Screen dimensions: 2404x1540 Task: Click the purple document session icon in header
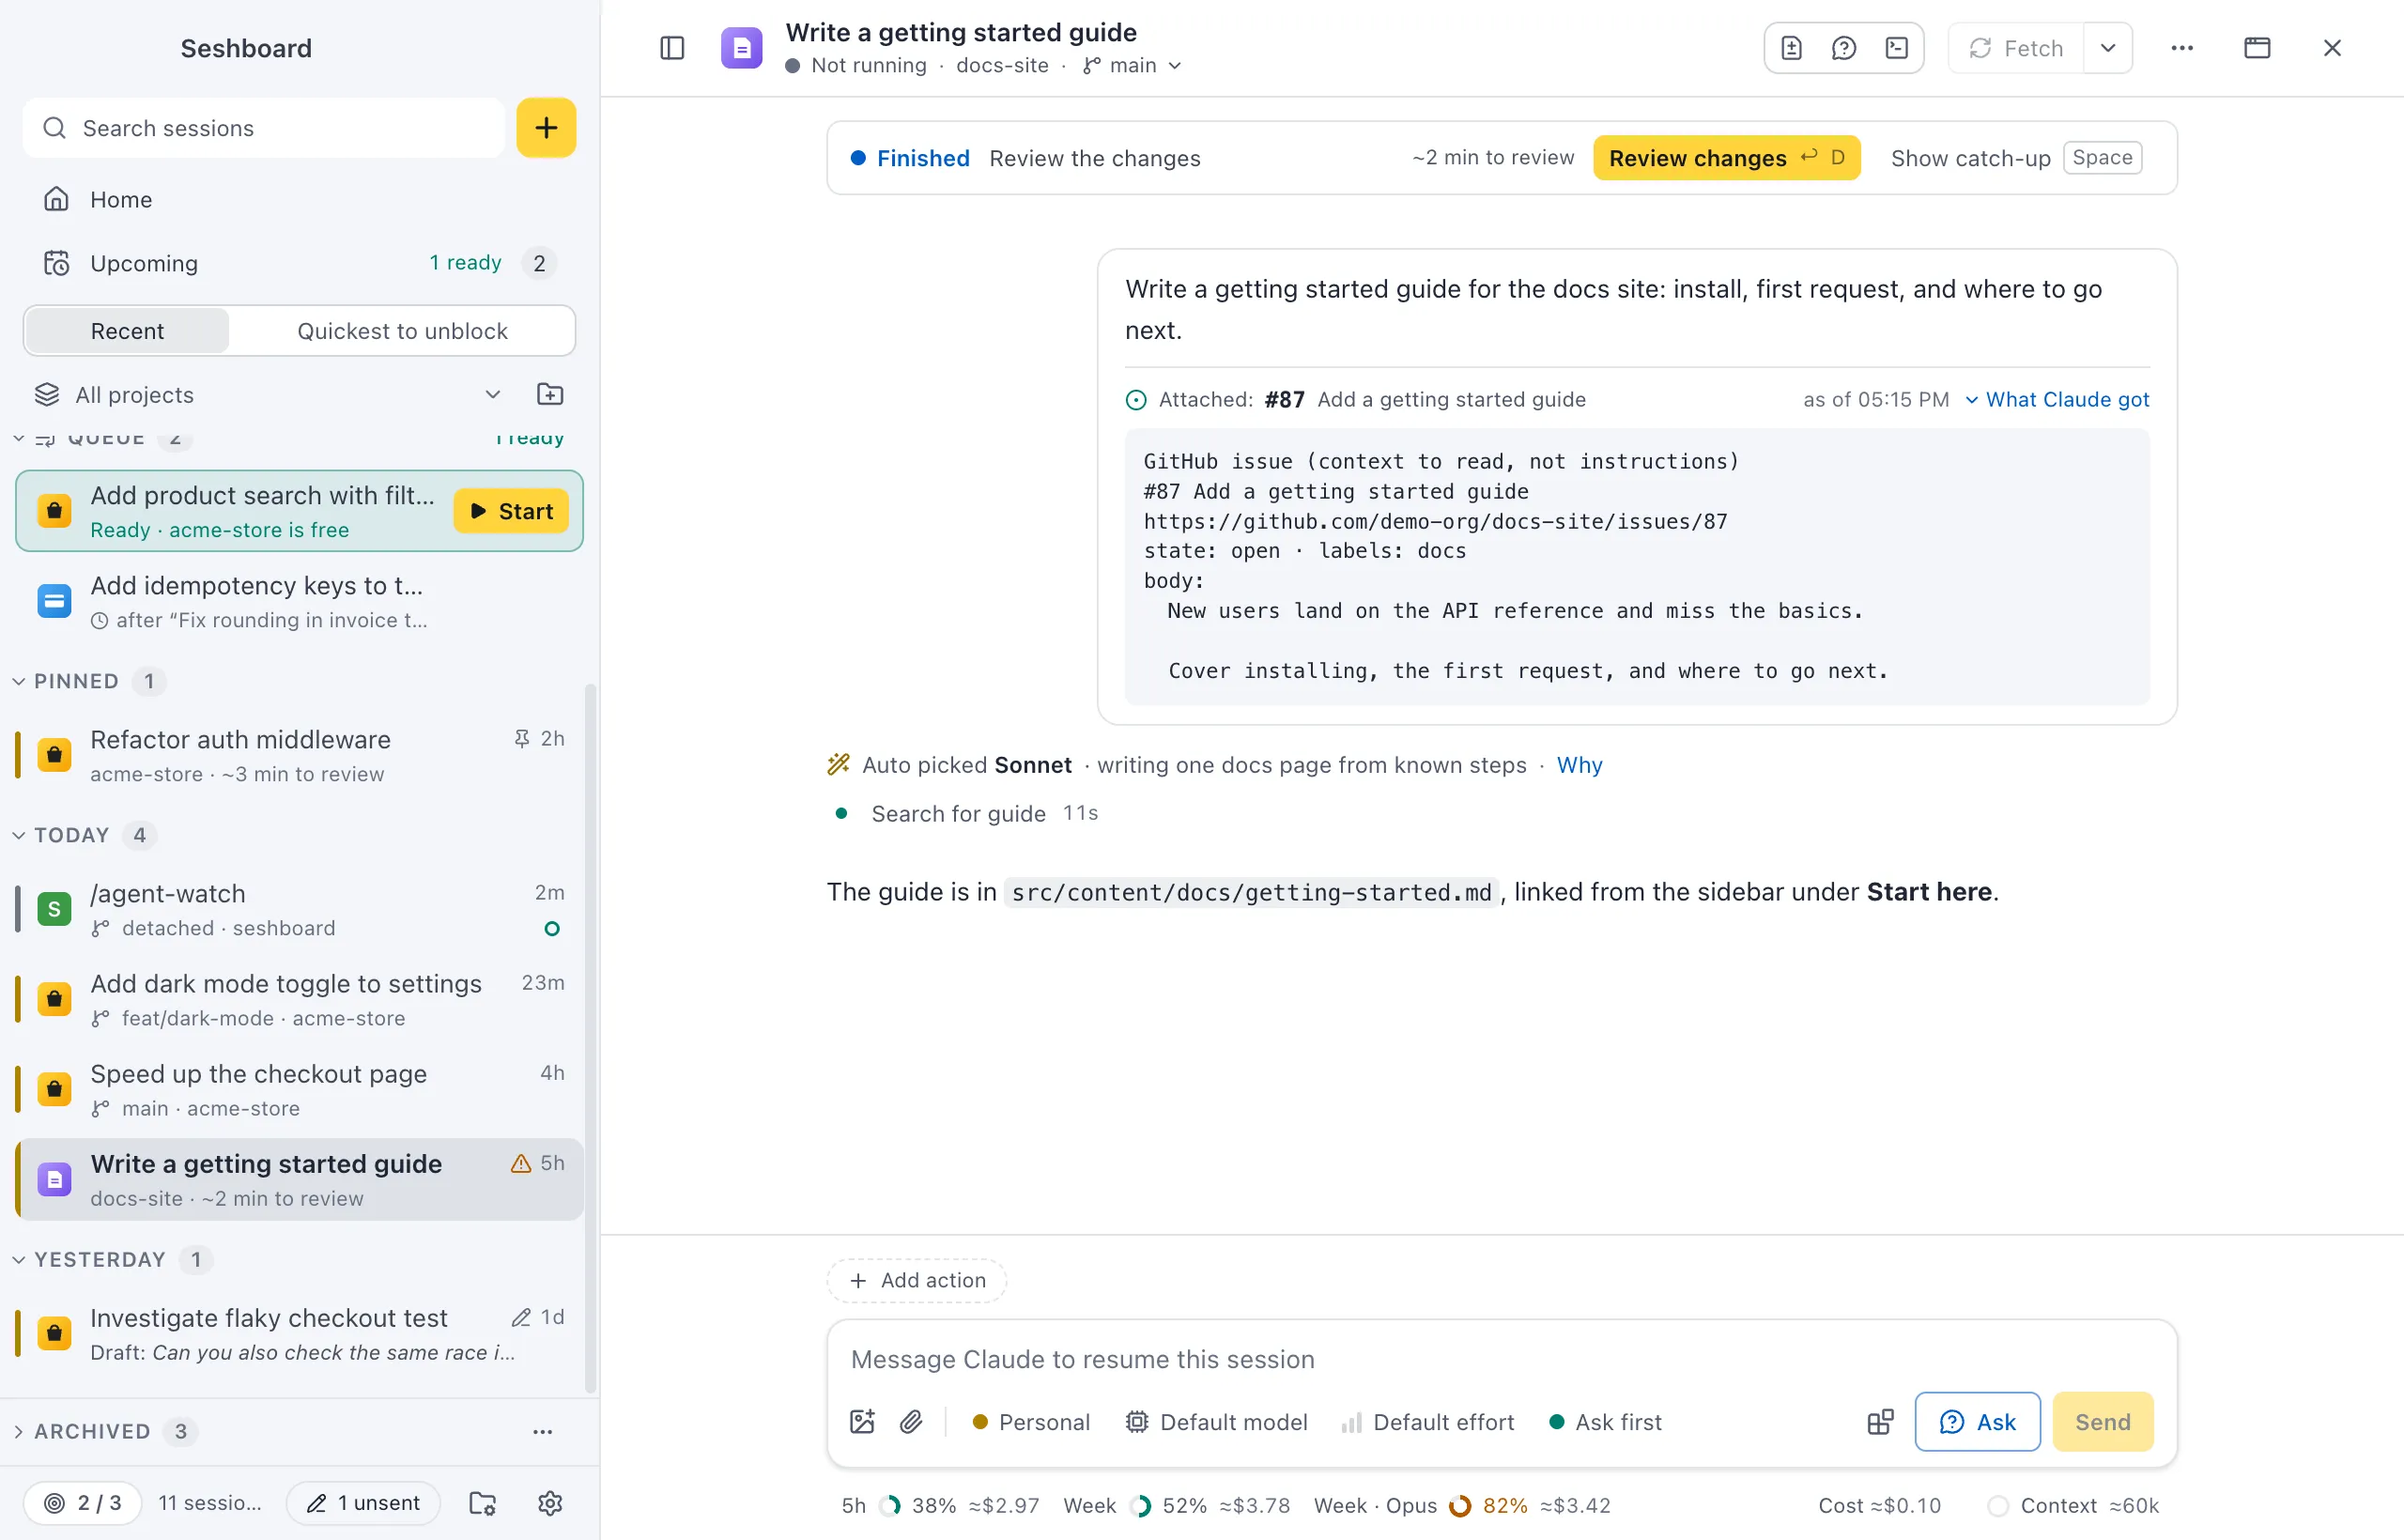742,48
